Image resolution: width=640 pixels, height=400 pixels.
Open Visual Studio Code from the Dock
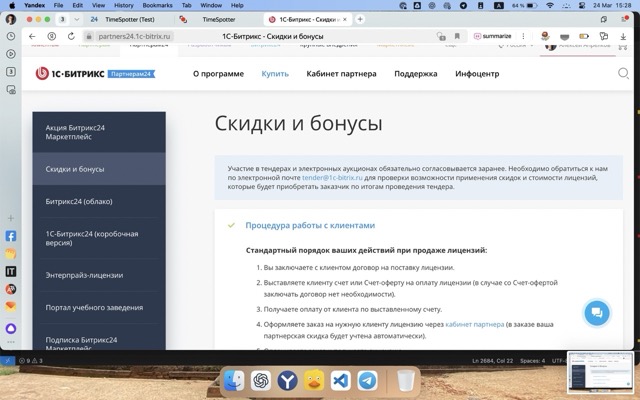(x=340, y=381)
